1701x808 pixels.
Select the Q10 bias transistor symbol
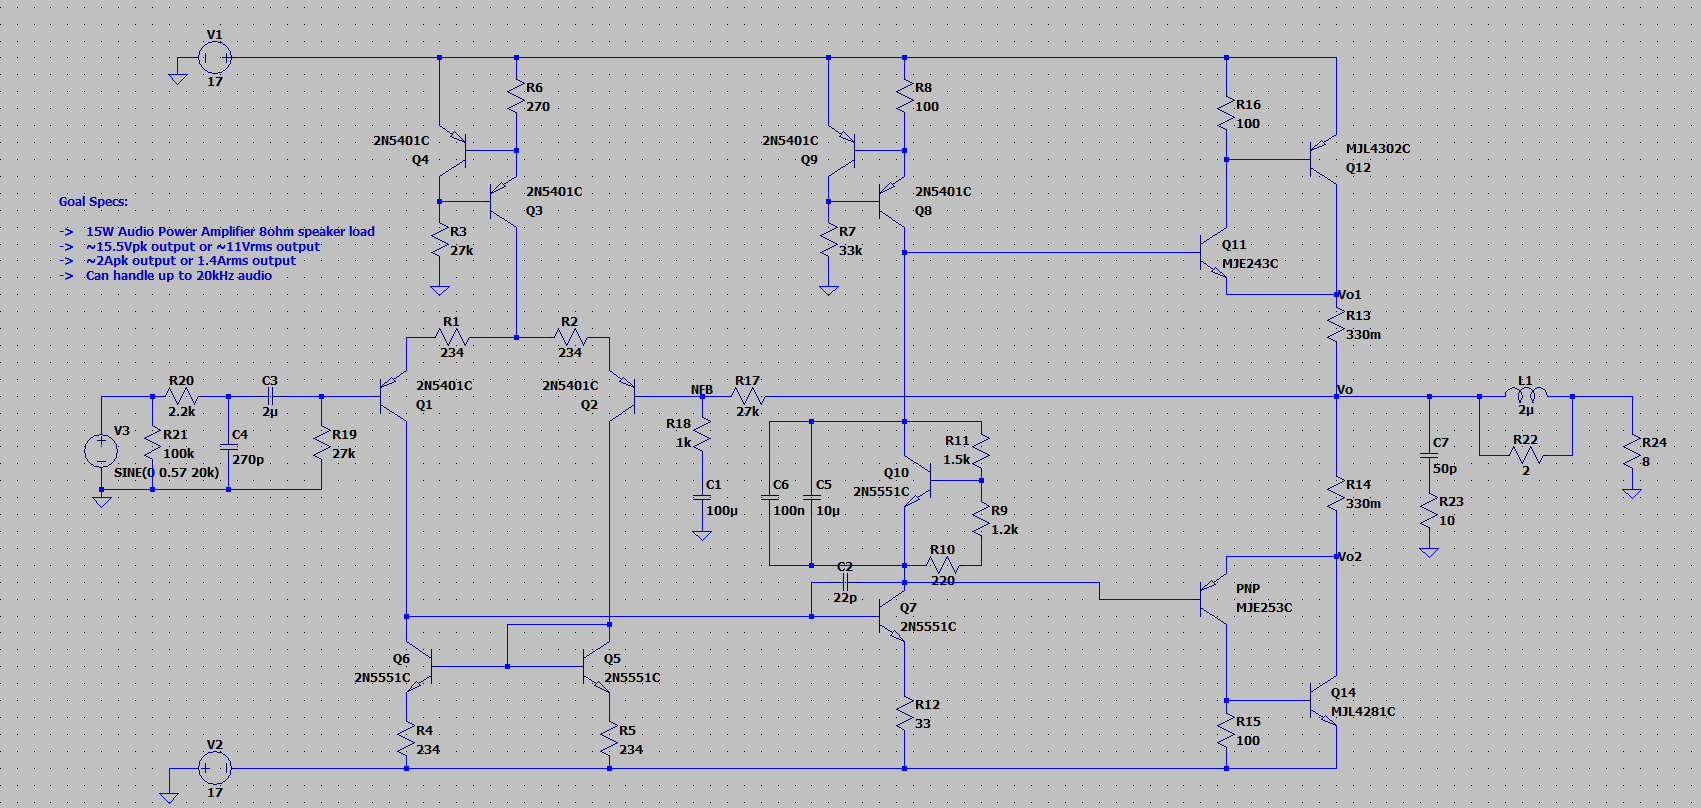click(x=918, y=480)
